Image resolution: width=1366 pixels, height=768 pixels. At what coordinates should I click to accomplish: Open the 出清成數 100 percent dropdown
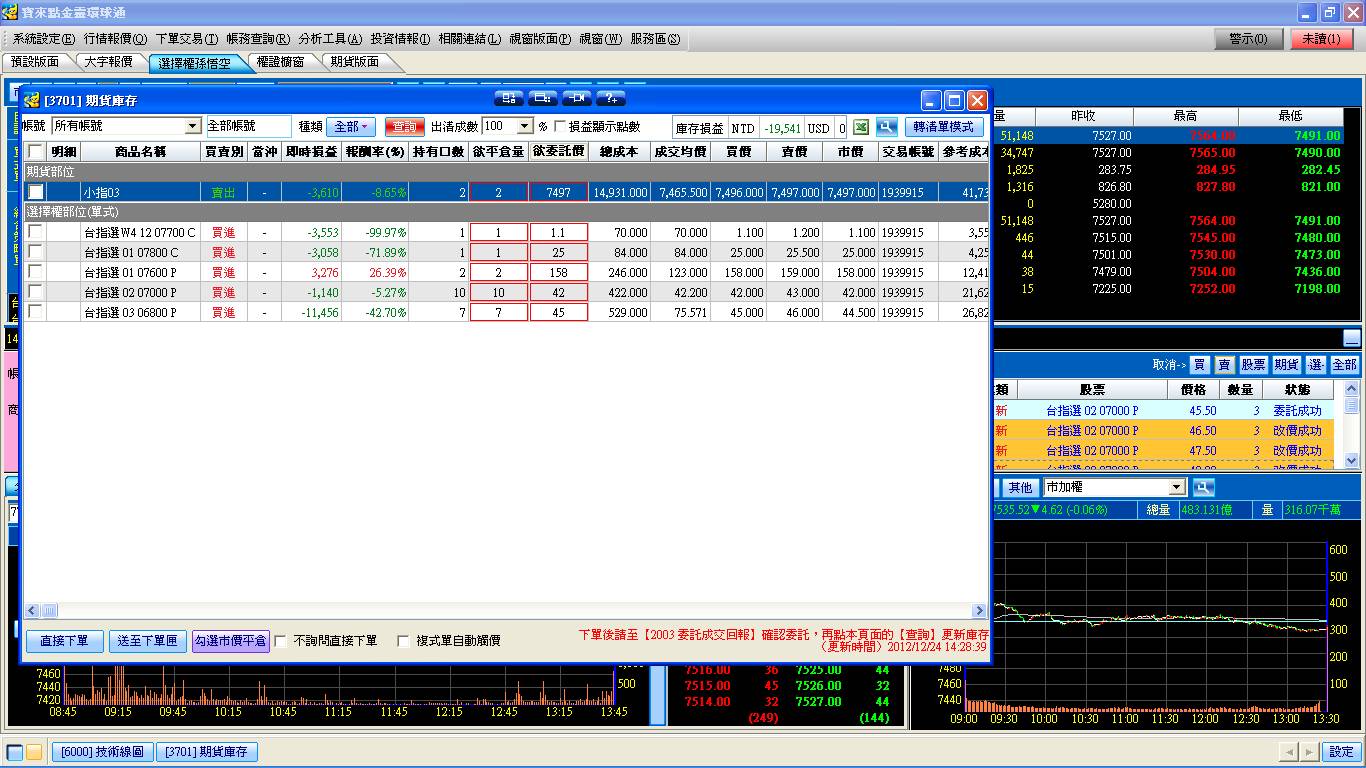tap(524, 127)
